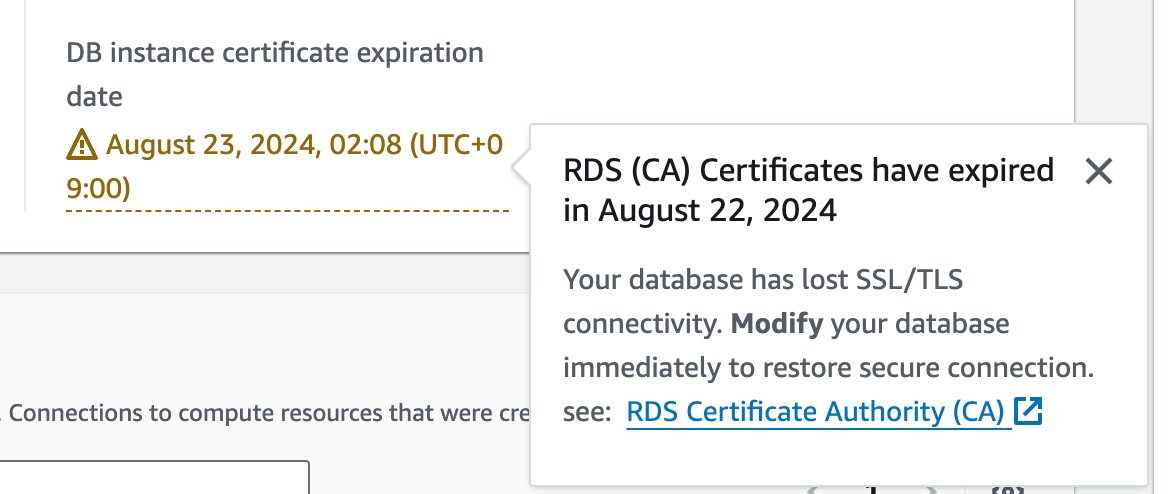The image size is (1170, 494).
Task: Open the RDS Certificate Authority (CA) link
Action: (x=816, y=412)
